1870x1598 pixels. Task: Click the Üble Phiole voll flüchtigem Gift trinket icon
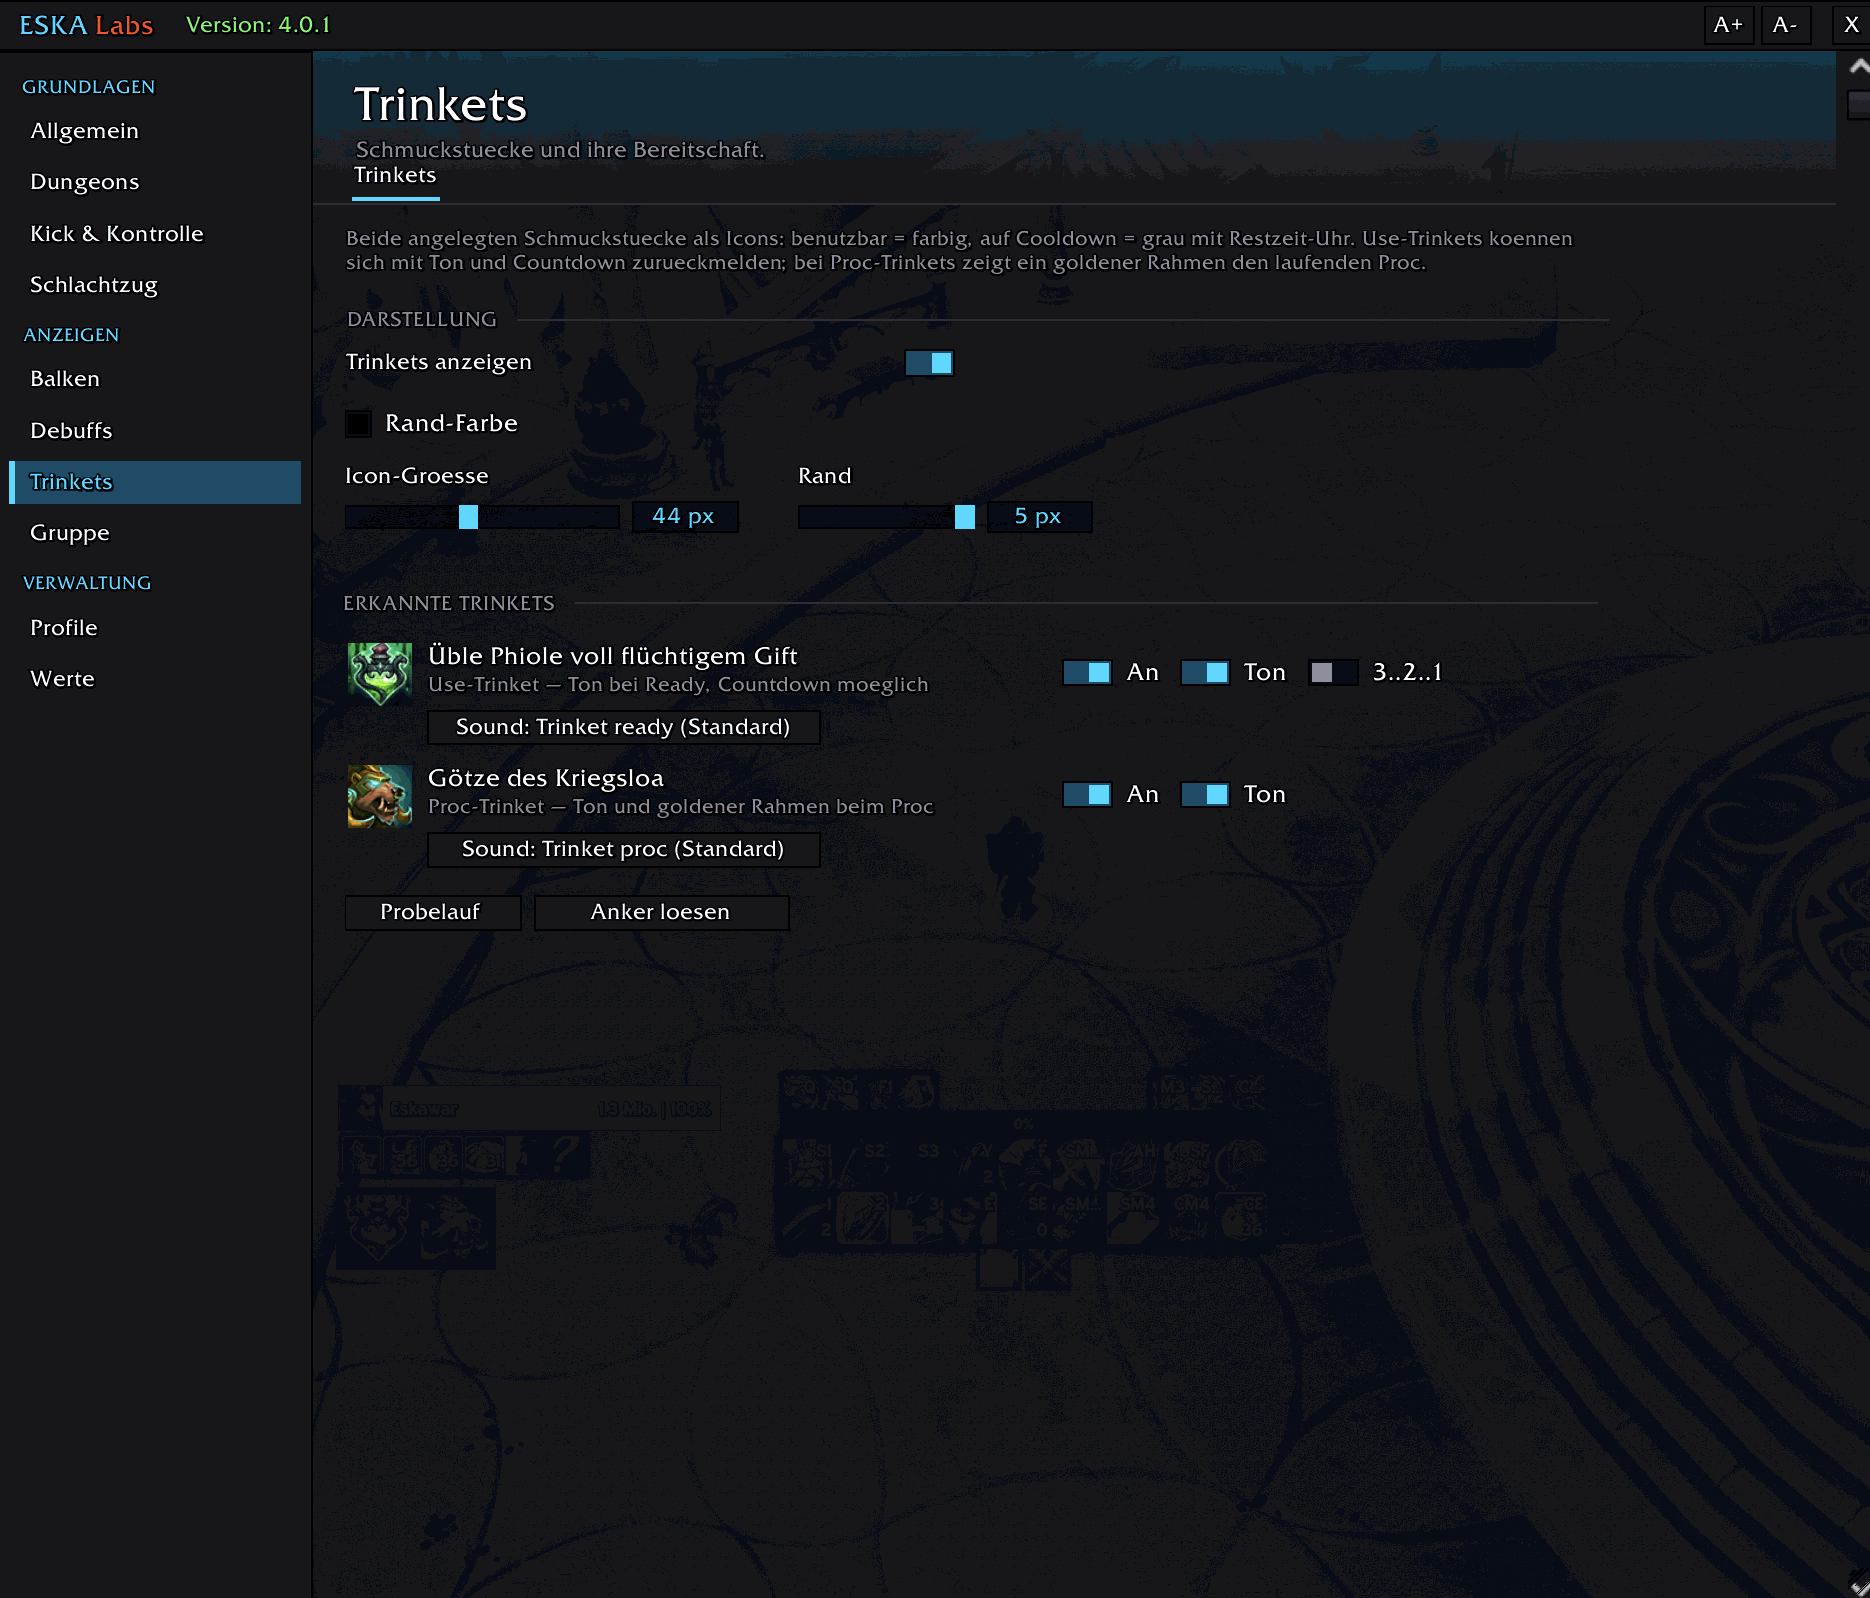click(379, 673)
